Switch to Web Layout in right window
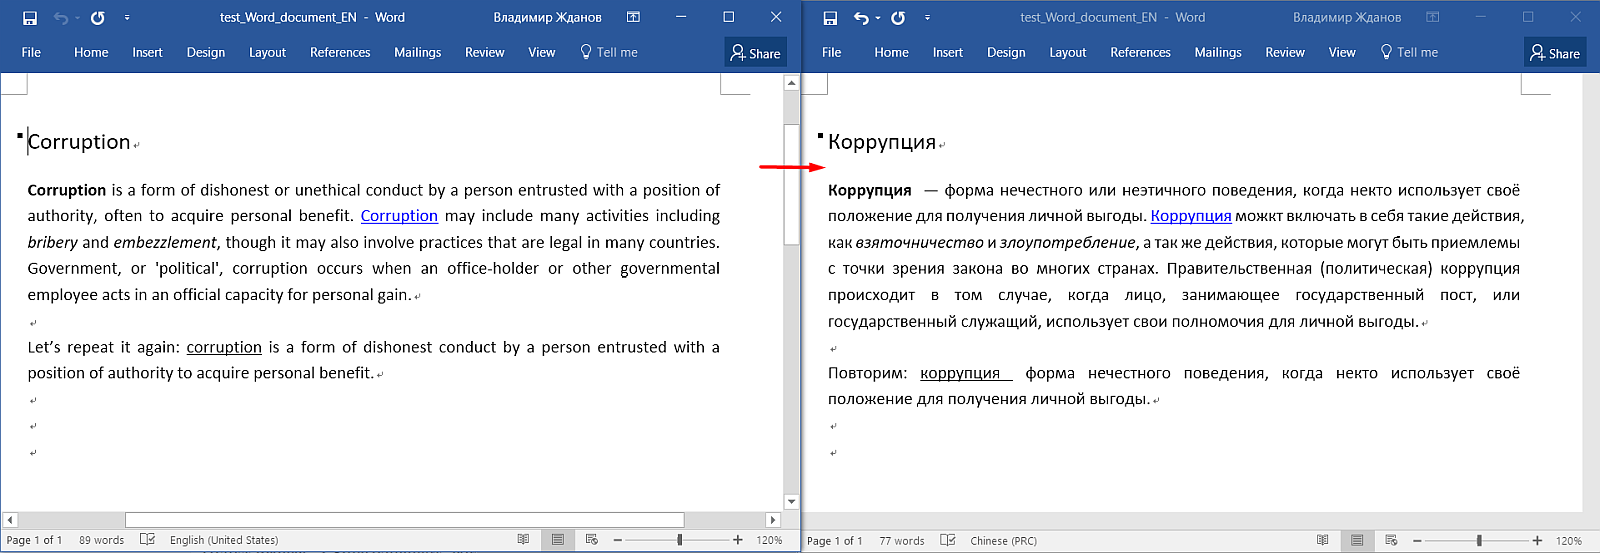The height and width of the screenshot is (553, 1600). [x=1391, y=540]
